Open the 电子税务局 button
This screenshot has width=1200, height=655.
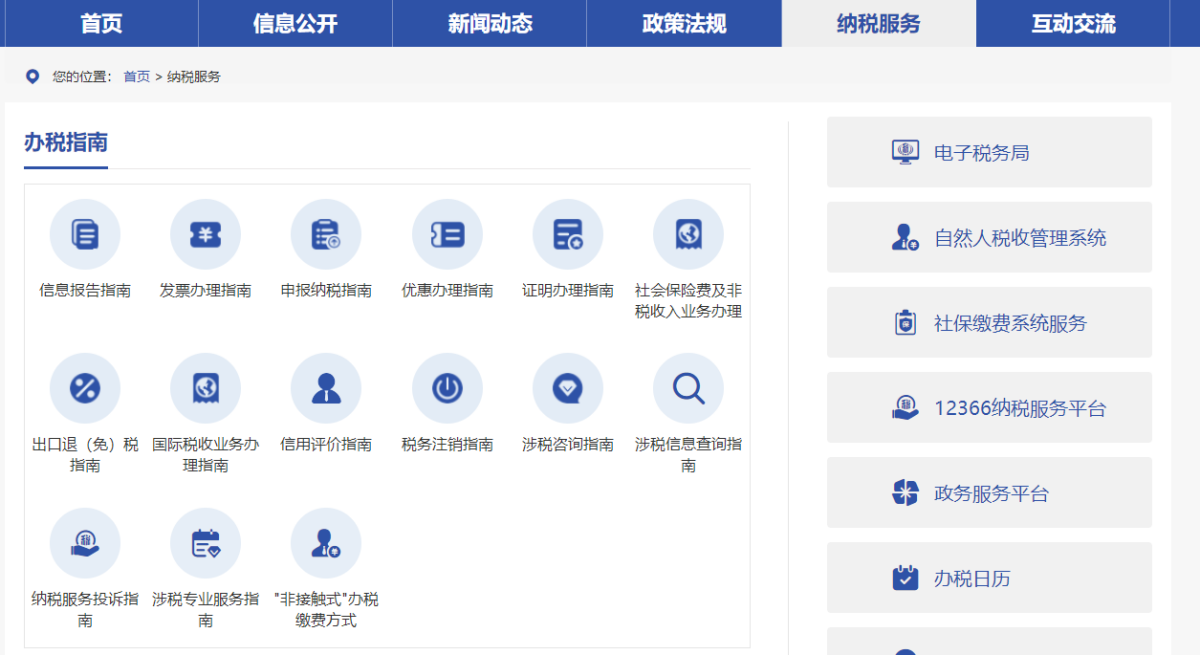pyautogui.click(x=989, y=152)
